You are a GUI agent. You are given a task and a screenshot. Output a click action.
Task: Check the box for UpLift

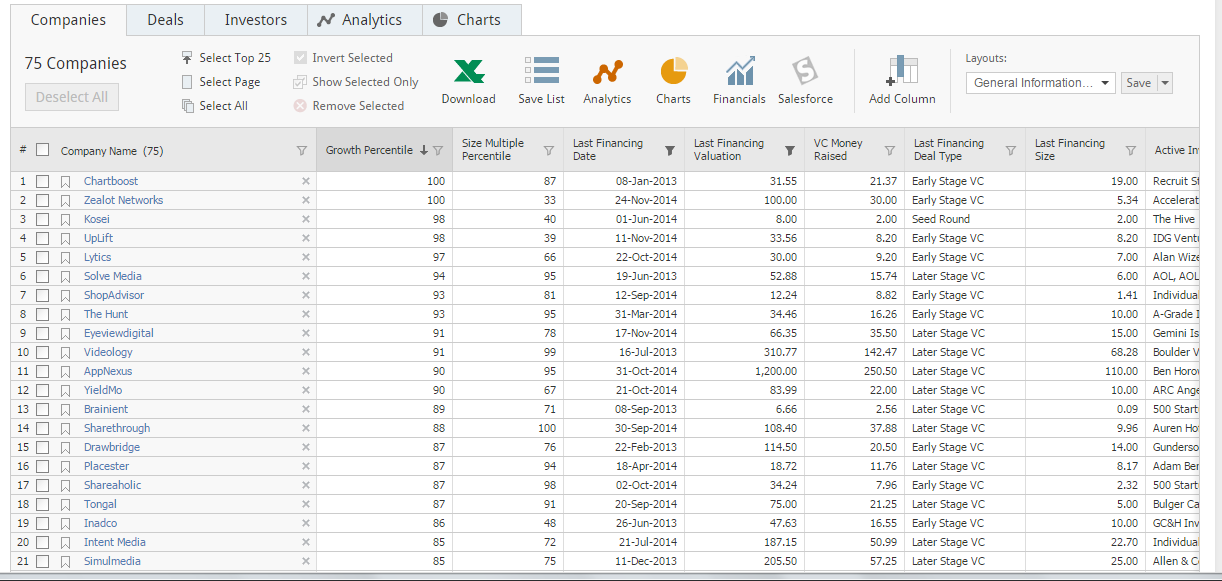(42, 239)
